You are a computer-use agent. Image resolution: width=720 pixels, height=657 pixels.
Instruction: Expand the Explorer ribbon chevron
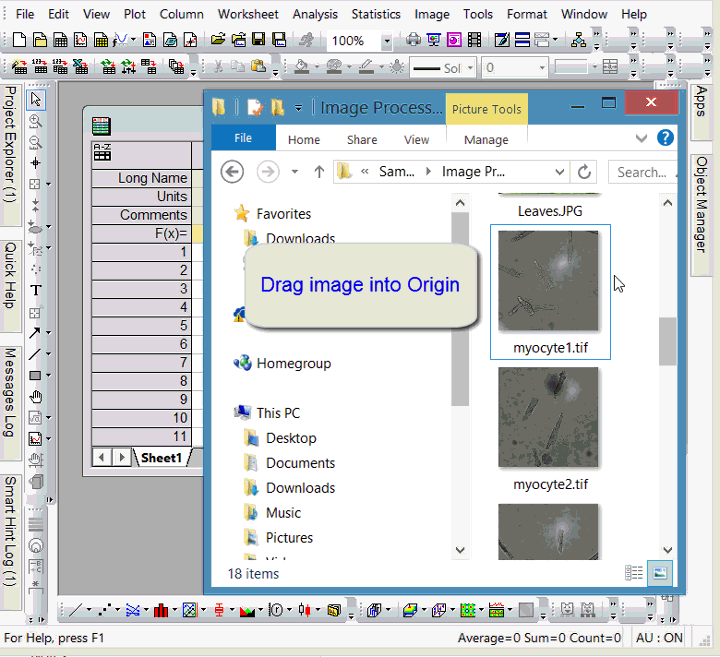[642, 139]
